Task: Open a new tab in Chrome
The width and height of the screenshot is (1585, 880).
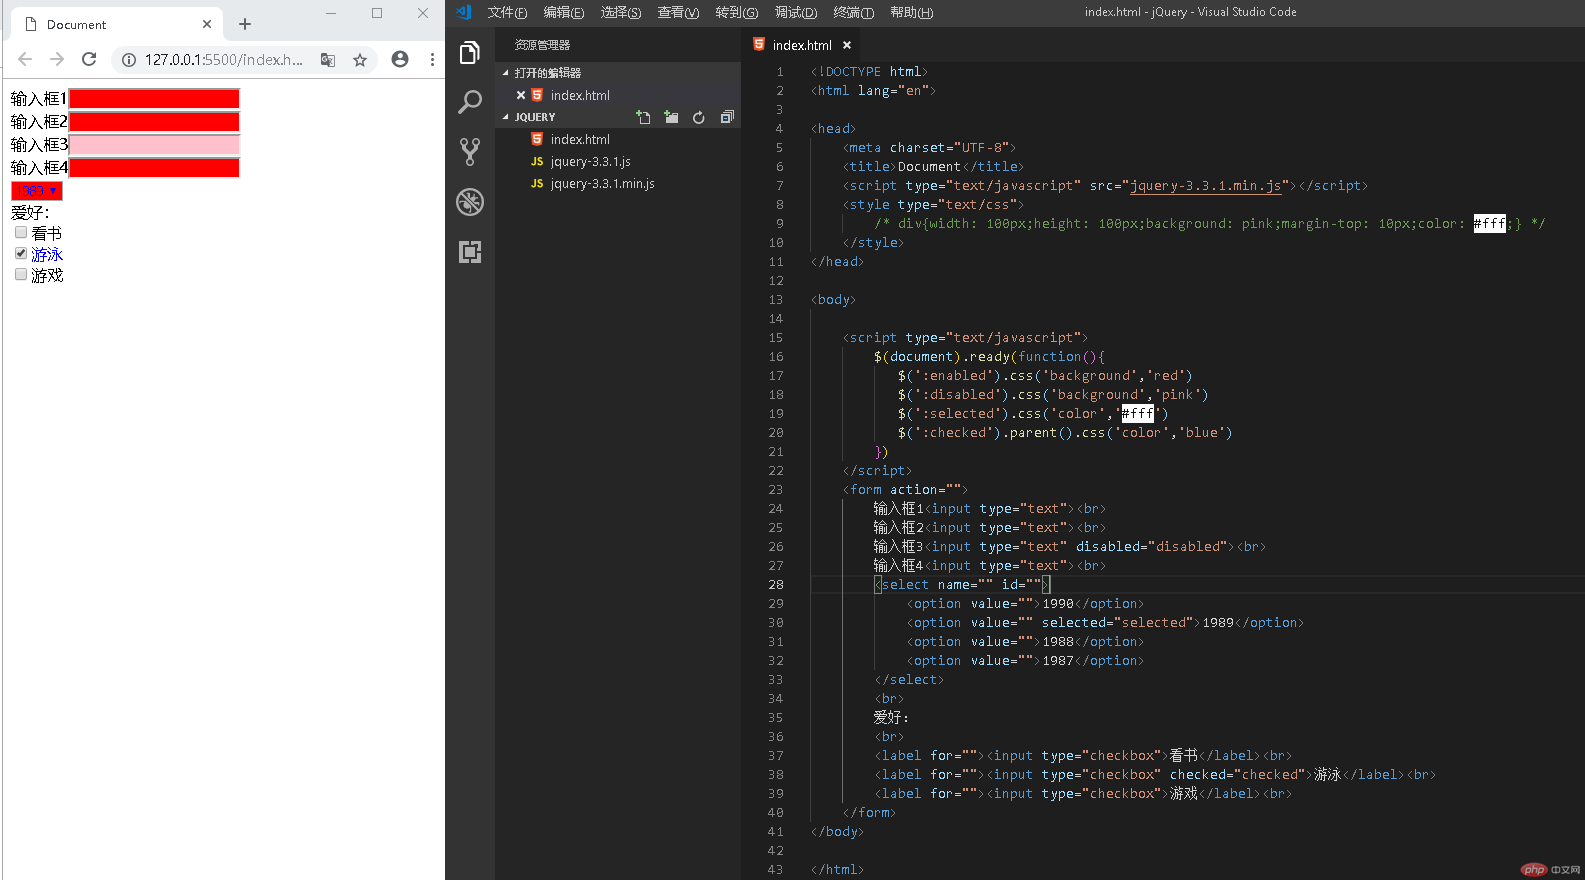Action: (245, 24)
